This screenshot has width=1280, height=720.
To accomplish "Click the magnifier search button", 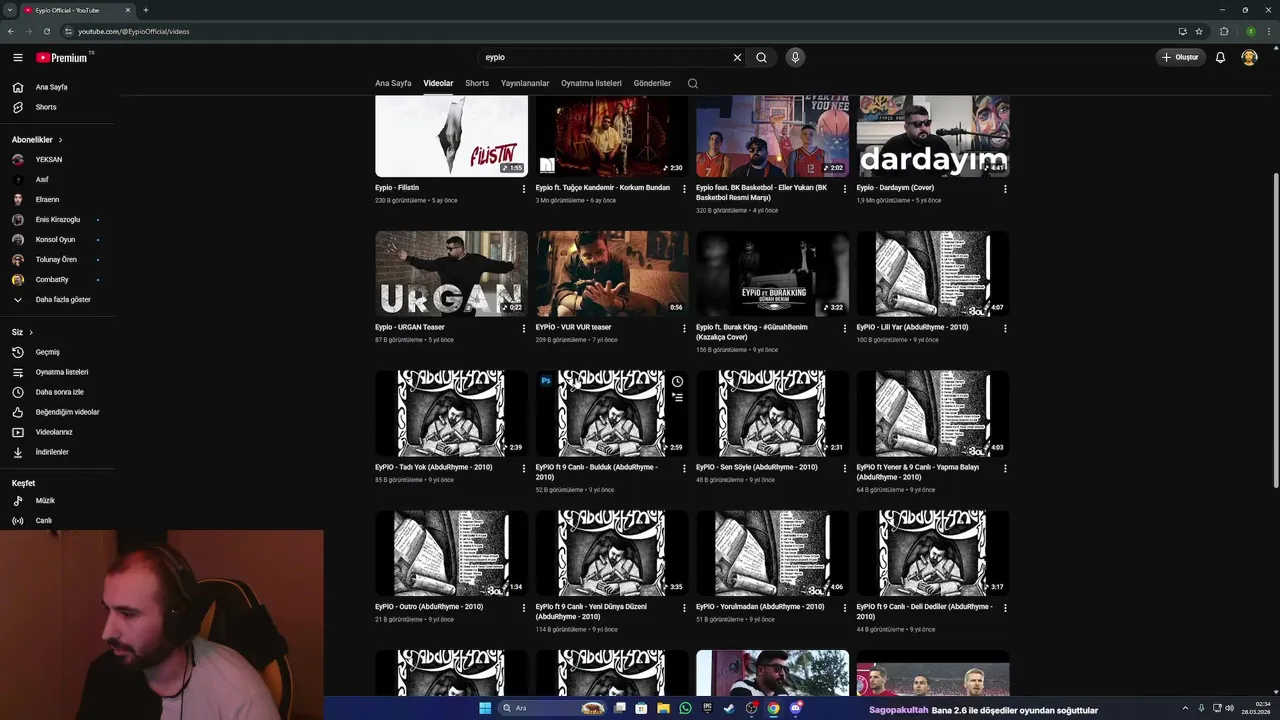I will click(761, 57).
